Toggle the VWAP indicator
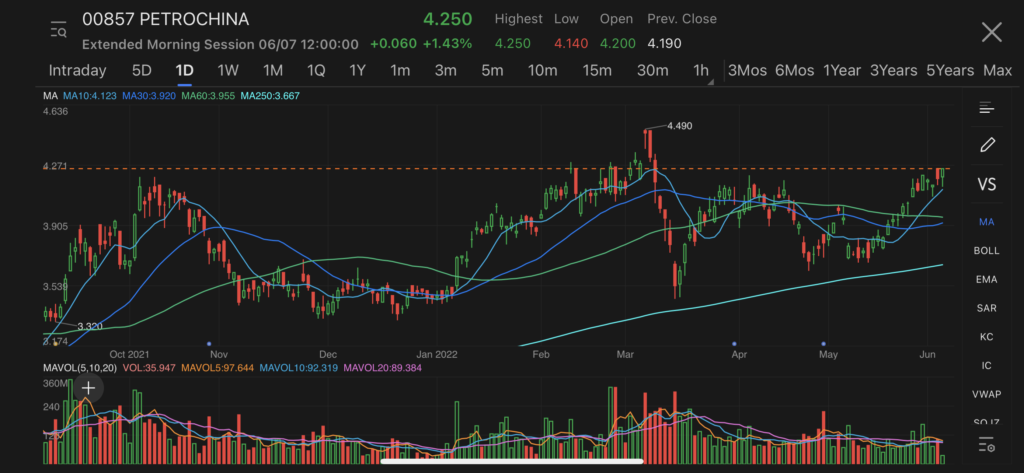Viewport: 1024px width, 473px height. coord(986,395)
